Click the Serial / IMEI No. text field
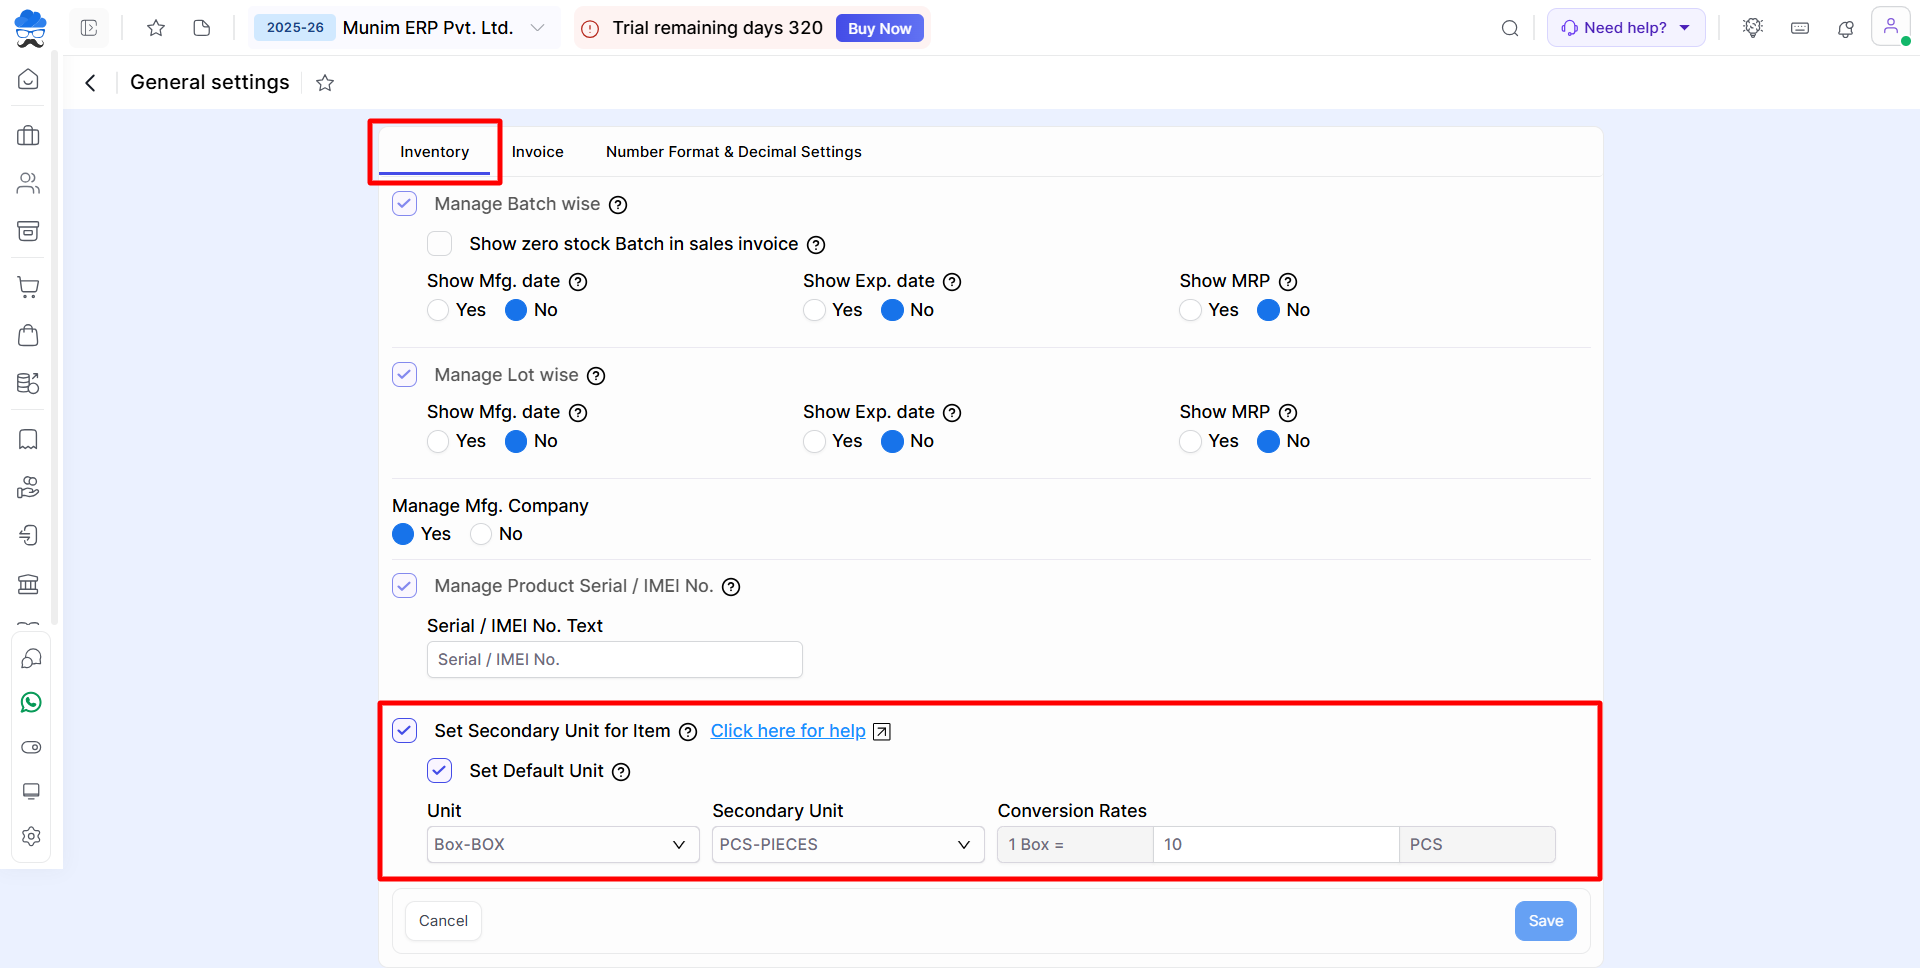1920x968 pixels. [x=614, y=660]
